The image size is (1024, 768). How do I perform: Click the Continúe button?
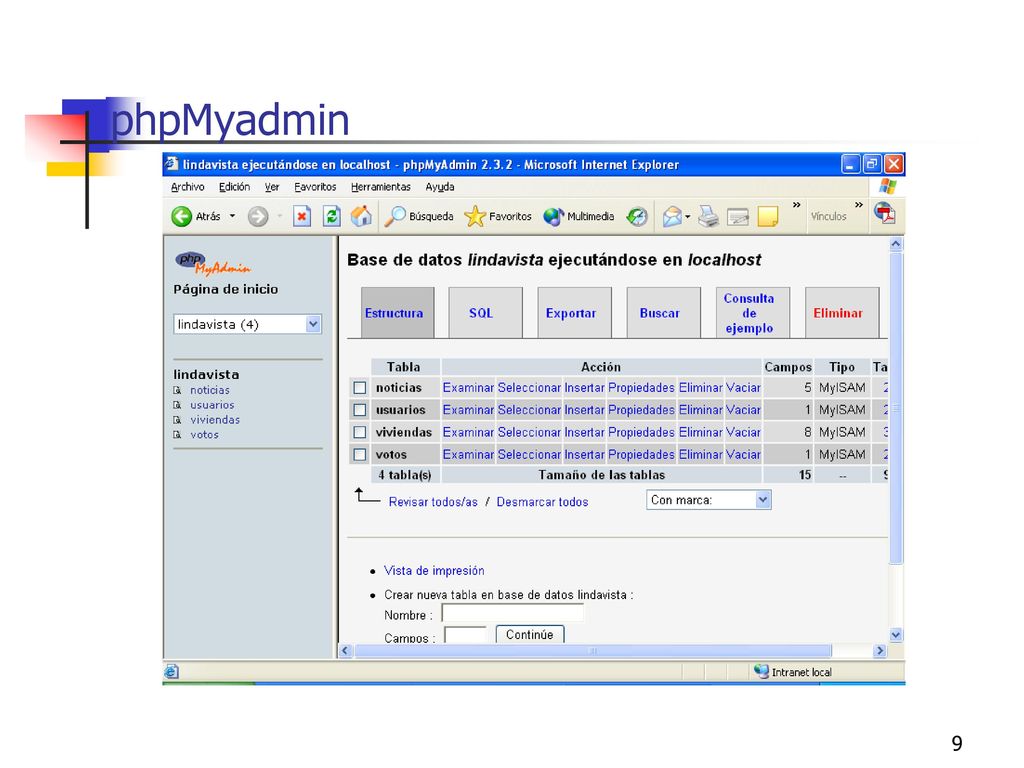pos(530,634)
